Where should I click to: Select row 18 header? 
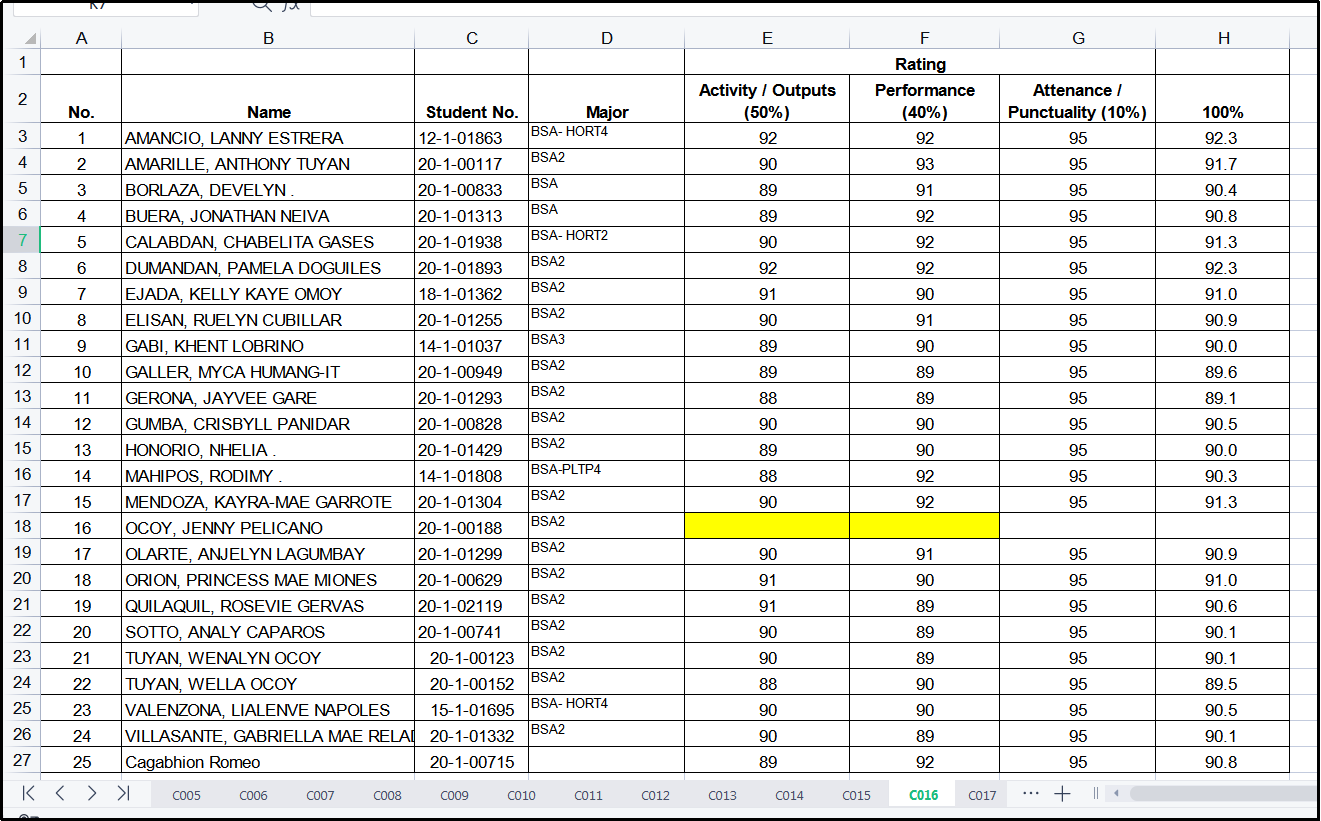[x=22, y=526]
